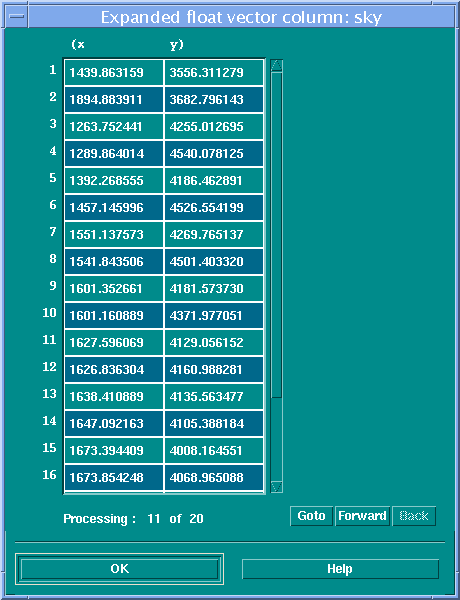This screenshot has width=460, height=600.
Task: Select x value 1601.352661
Action: (114, 289)
